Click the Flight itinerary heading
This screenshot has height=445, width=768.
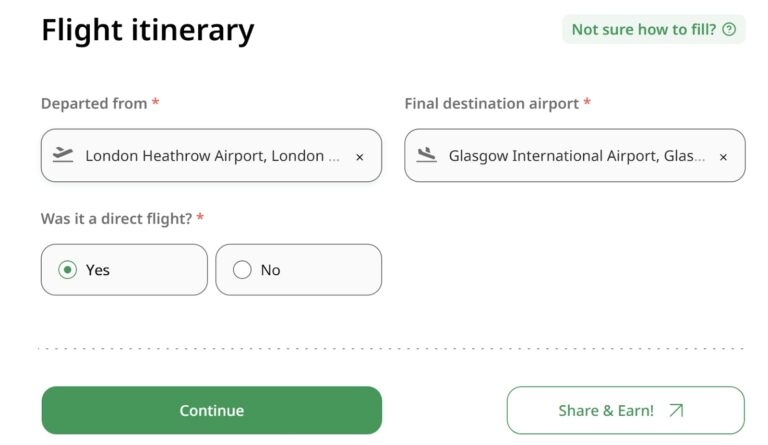point(148,30)
